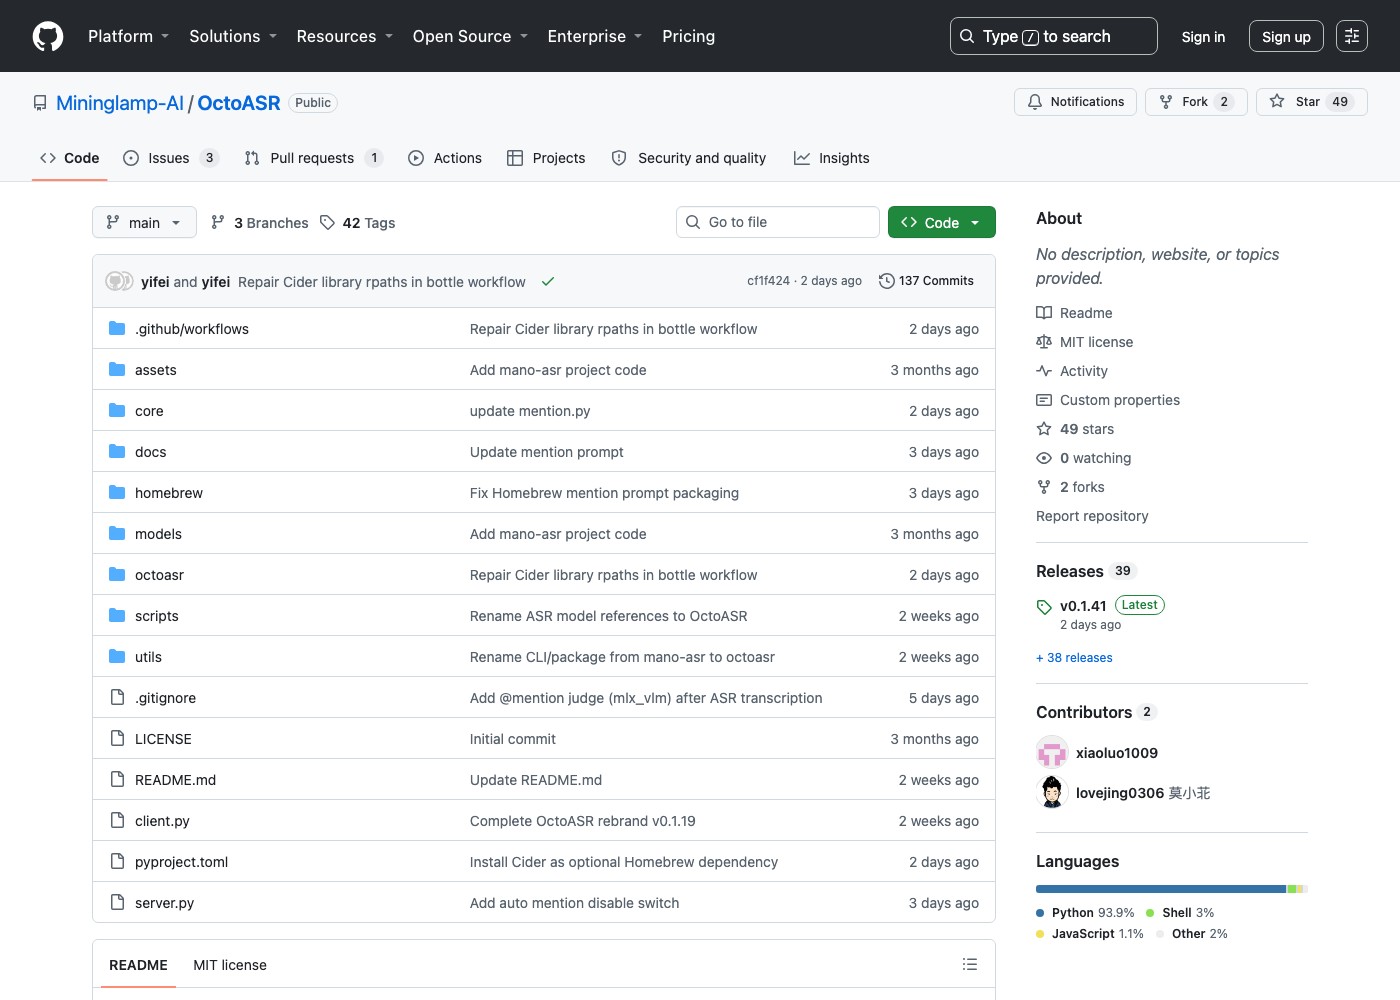Open the Pull requests tab
The image size is (1400, 1000).
pos(313,158)
